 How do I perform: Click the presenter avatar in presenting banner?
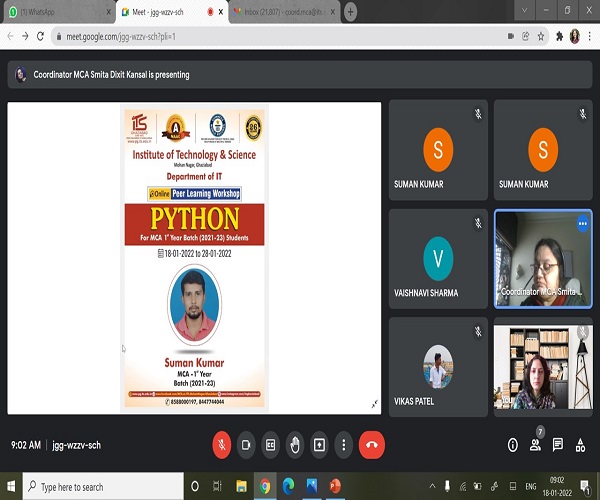pos(21,75)
